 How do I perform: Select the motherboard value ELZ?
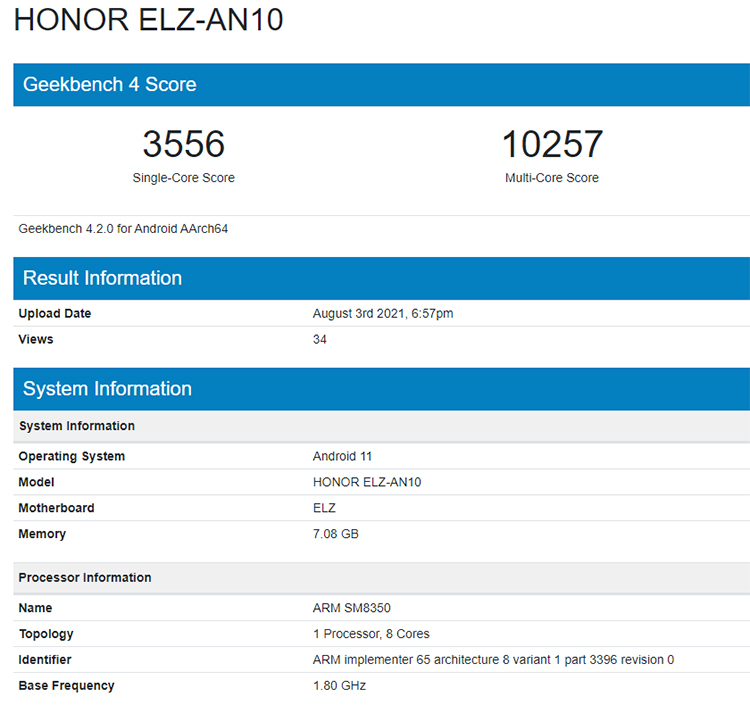pyautogui.click(x=324, y=508)
